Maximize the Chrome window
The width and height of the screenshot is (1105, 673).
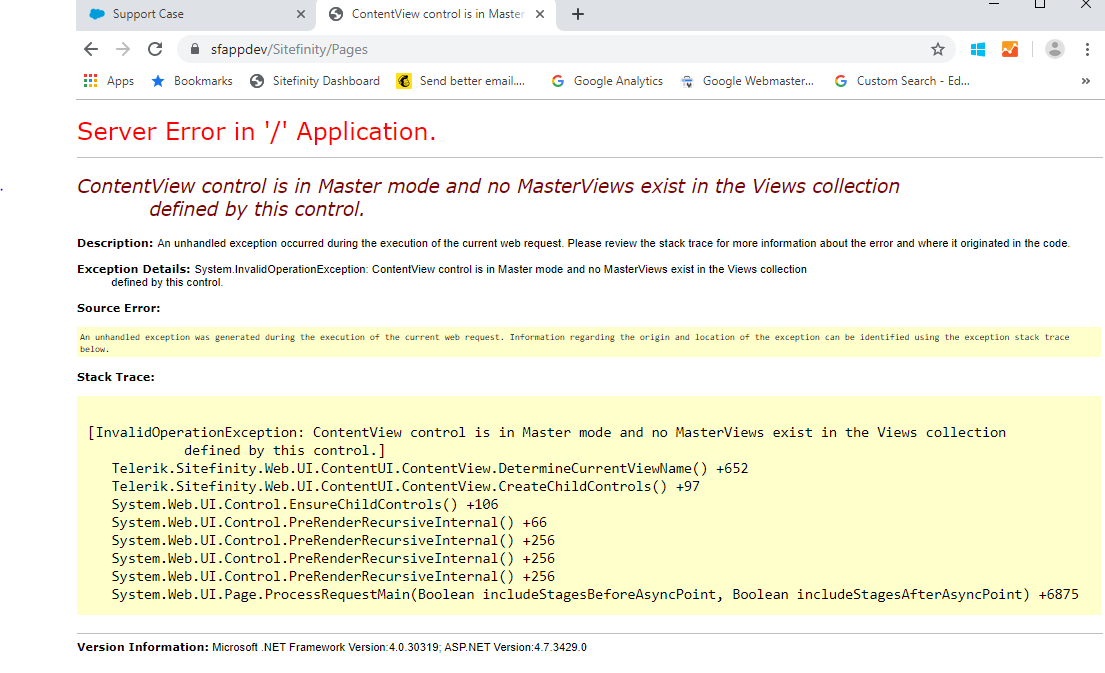(1039, 4)
